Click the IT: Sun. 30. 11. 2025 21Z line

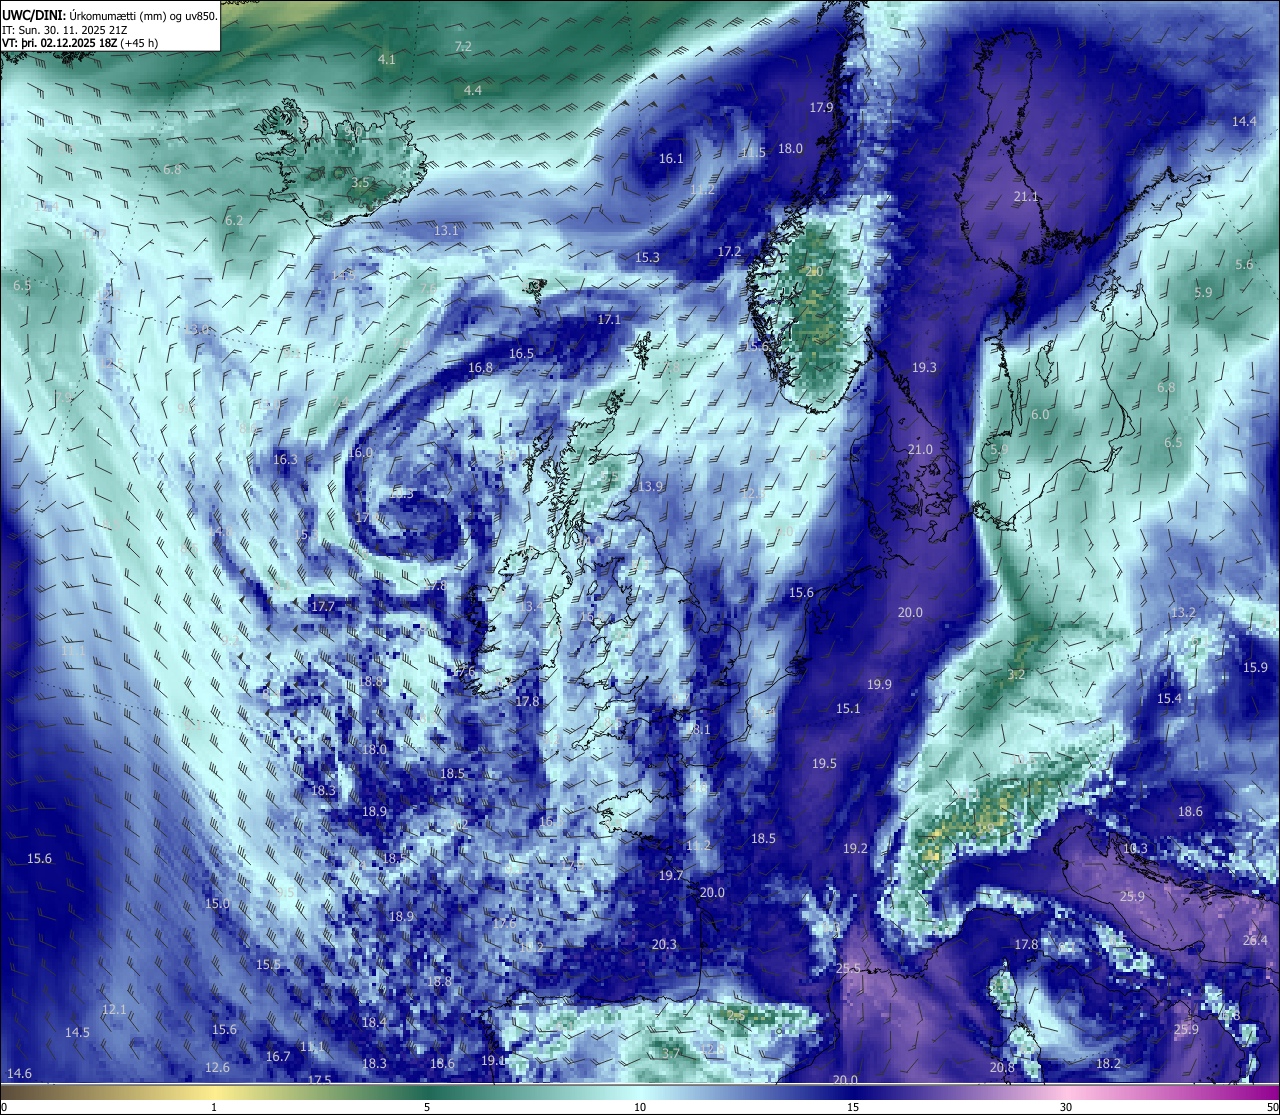point(65,29)
